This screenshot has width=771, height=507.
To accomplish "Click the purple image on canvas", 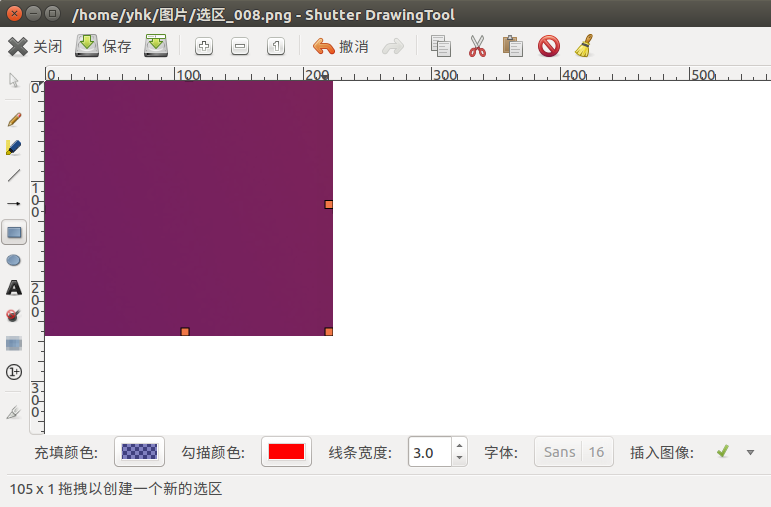I will 189,208.
